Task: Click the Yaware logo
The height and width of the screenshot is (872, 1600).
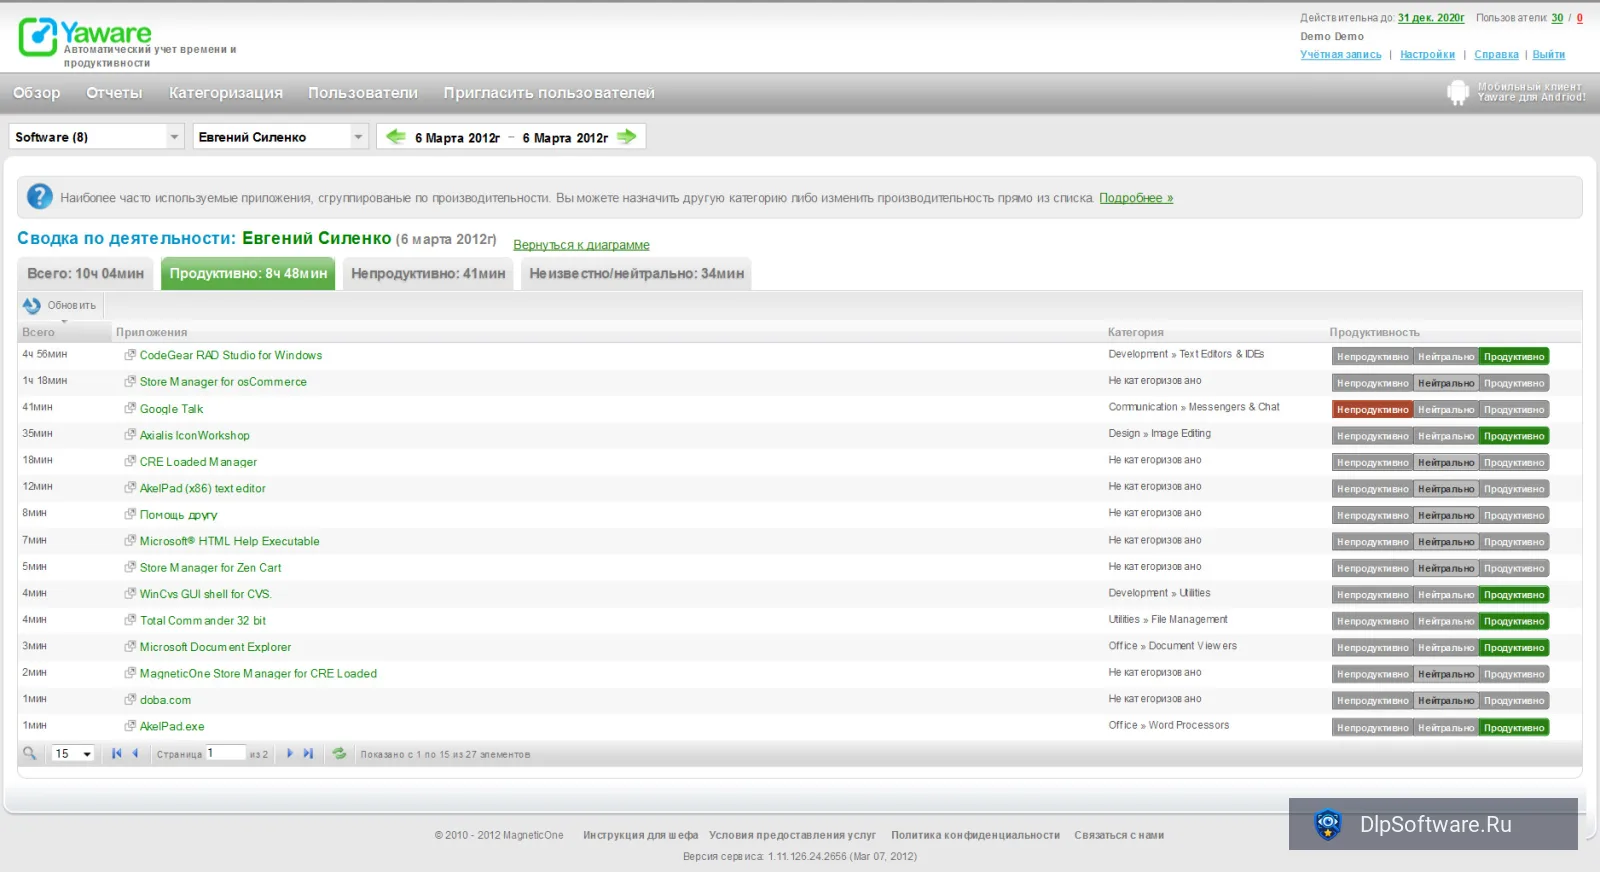Action: pos(86,38)
